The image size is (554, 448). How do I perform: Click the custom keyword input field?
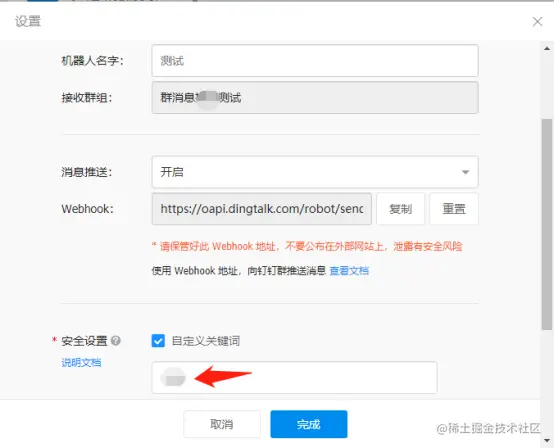point(295,377)
